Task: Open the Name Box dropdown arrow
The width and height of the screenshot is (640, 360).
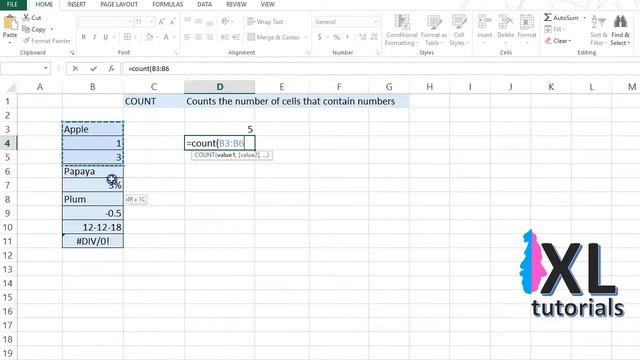Action: tap(46, 68)
